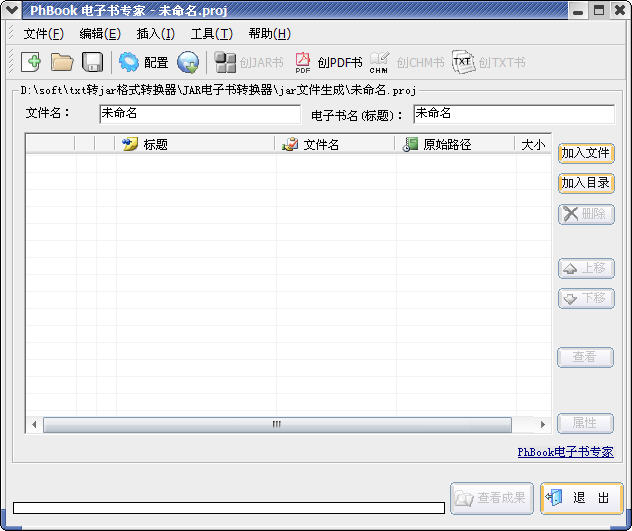Click the 退出 exit button
This screenshot has width=632, height=531.
(581, 497)
